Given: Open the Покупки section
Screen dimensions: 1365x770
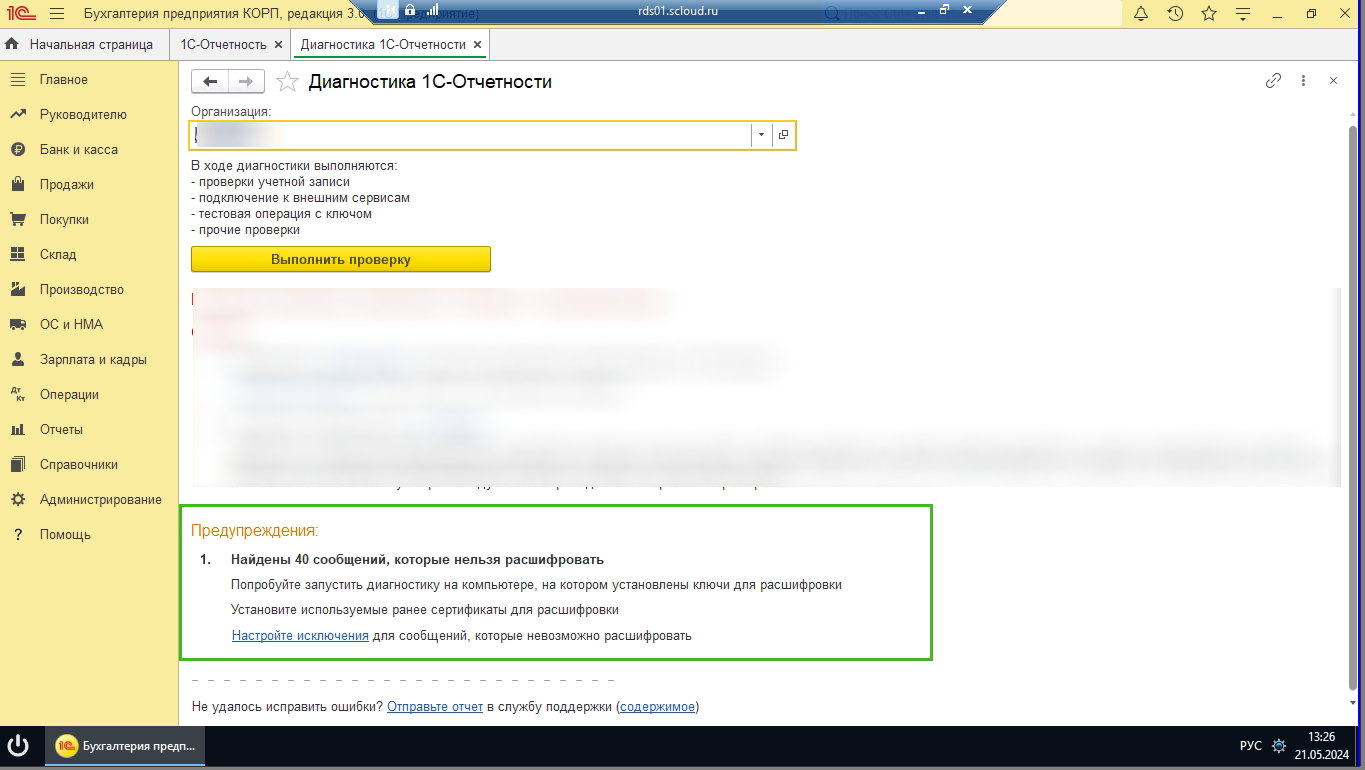Looking at the screenshot, I should (89, 220).
